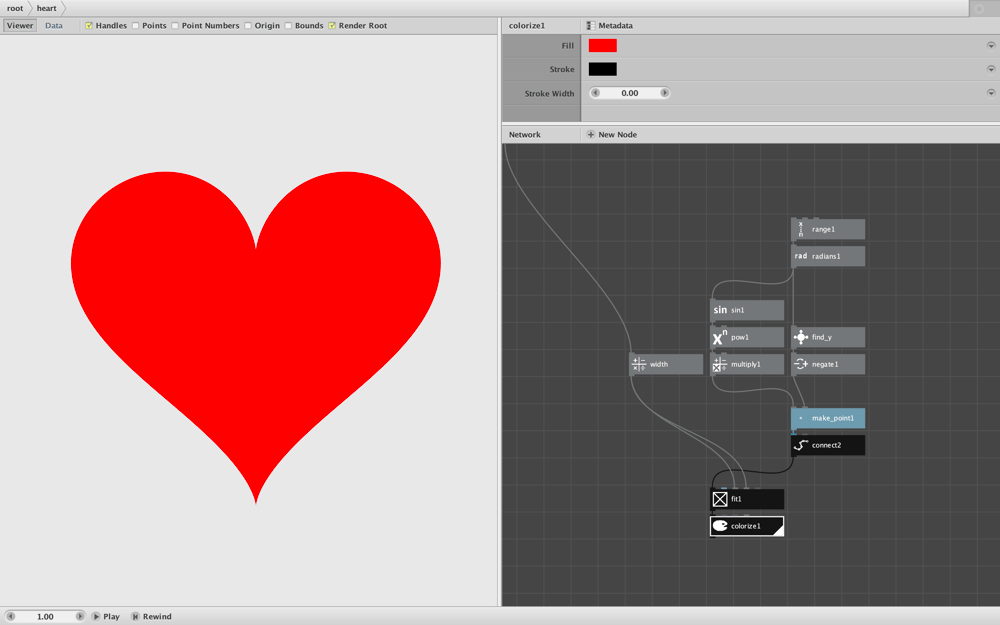The image size is (1000, 625).
Task: Click the Metadata icon
Action: 591,26
